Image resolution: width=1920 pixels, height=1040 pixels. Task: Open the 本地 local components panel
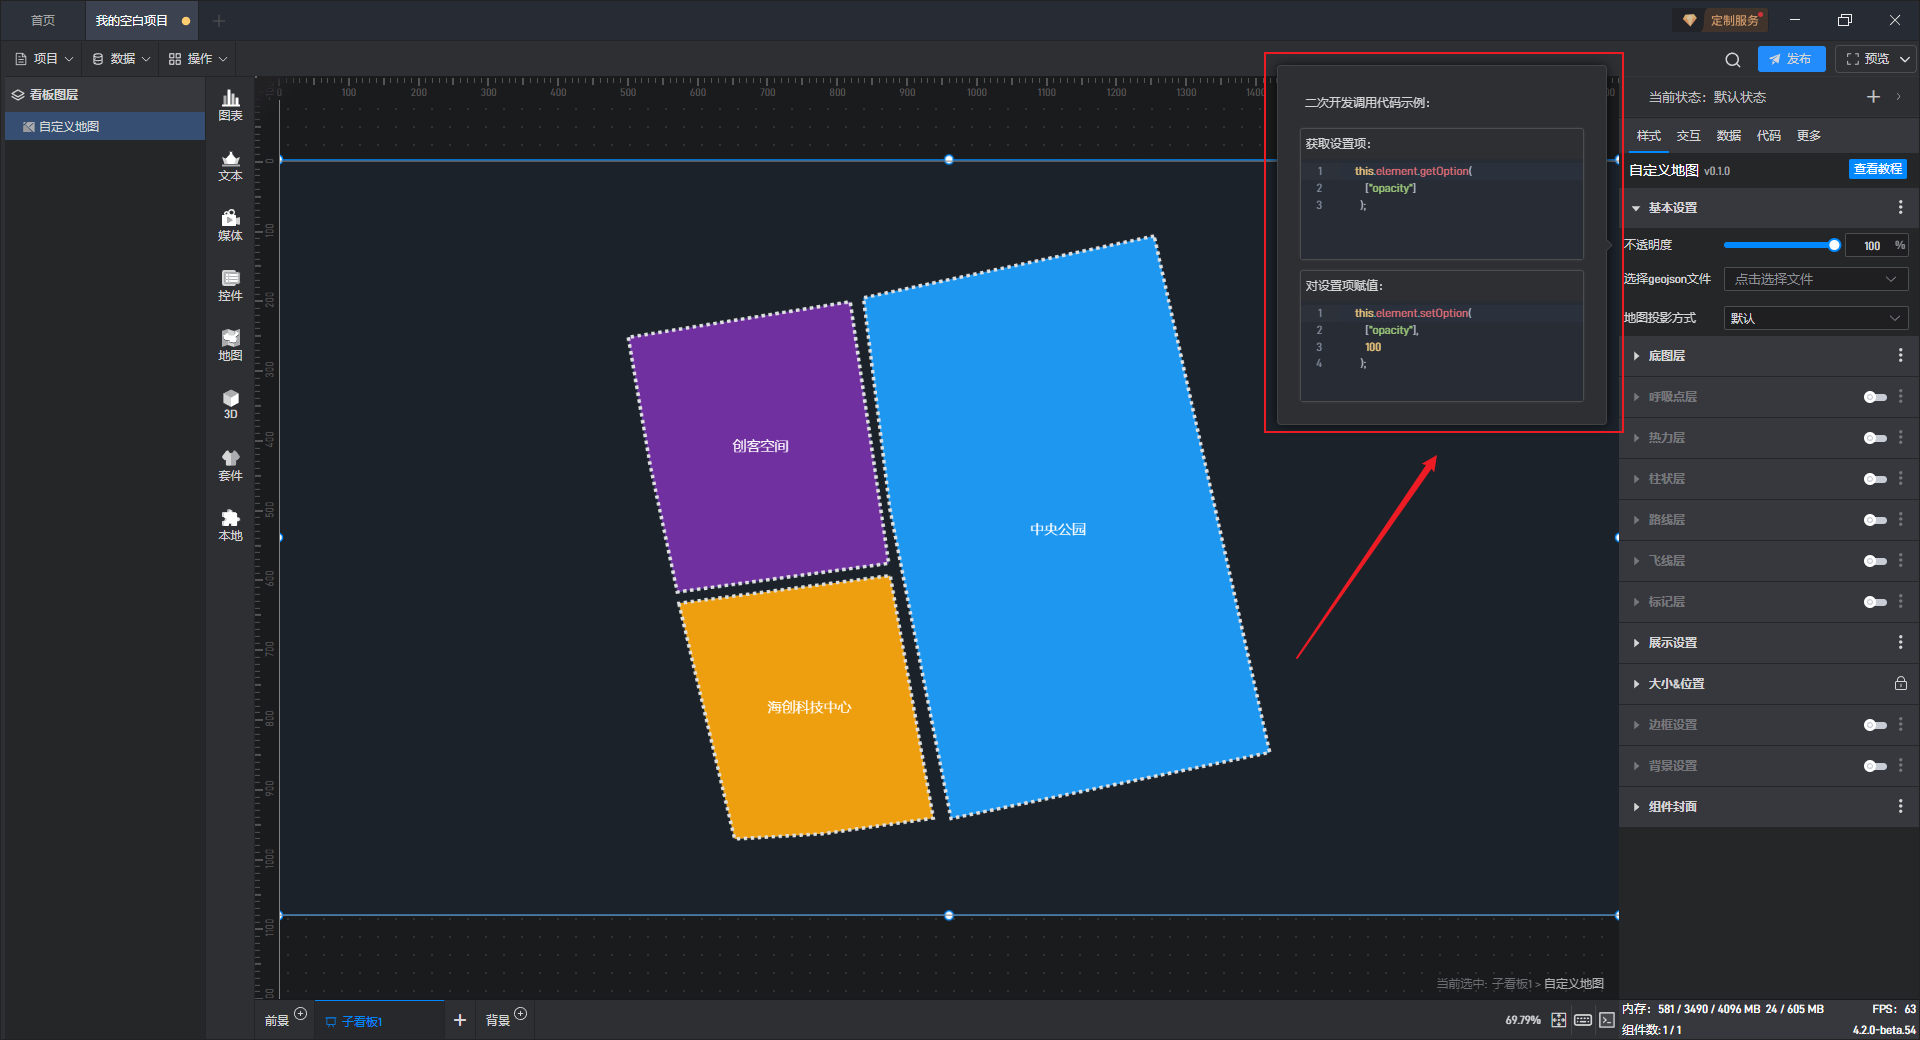[x=230, y=525]
